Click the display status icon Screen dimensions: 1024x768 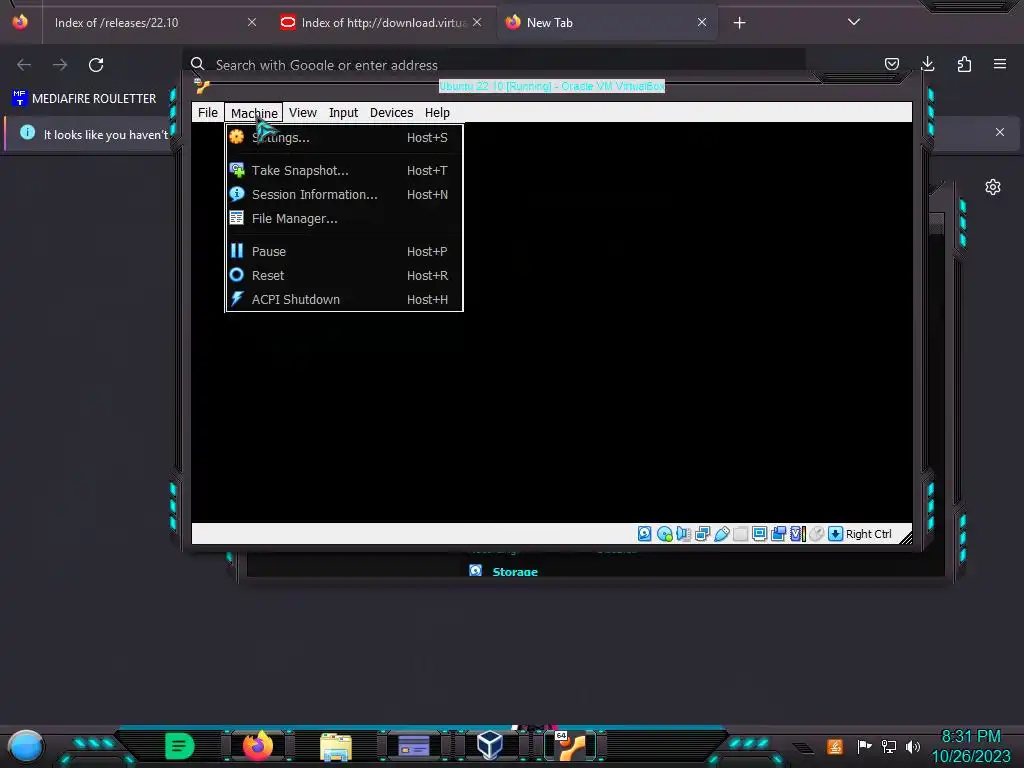pyautogui.click(x=760, y=534)
